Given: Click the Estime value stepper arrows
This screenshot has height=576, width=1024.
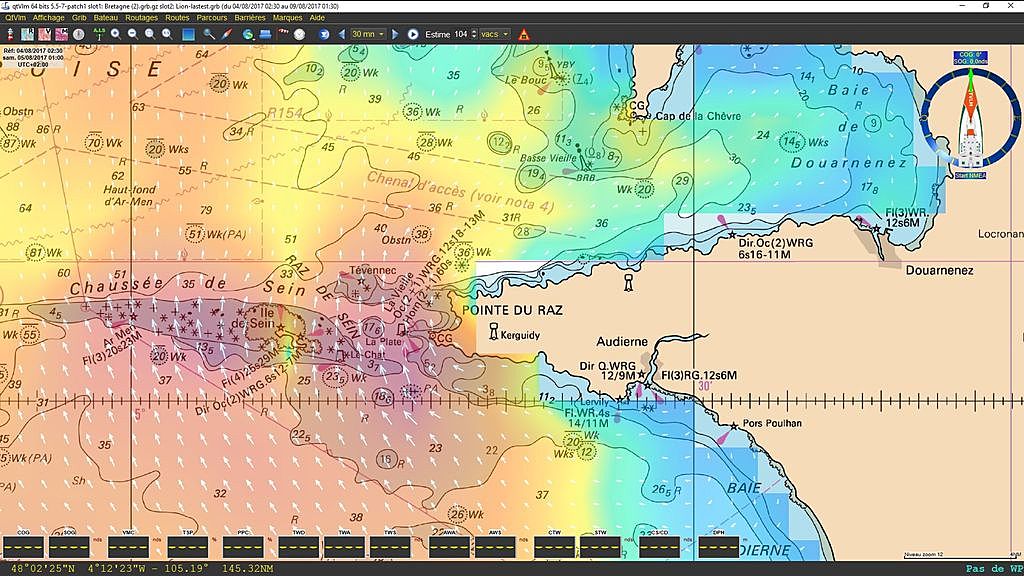Looking at the screenshot, I should pyautogui.click(x=473, y=34).
